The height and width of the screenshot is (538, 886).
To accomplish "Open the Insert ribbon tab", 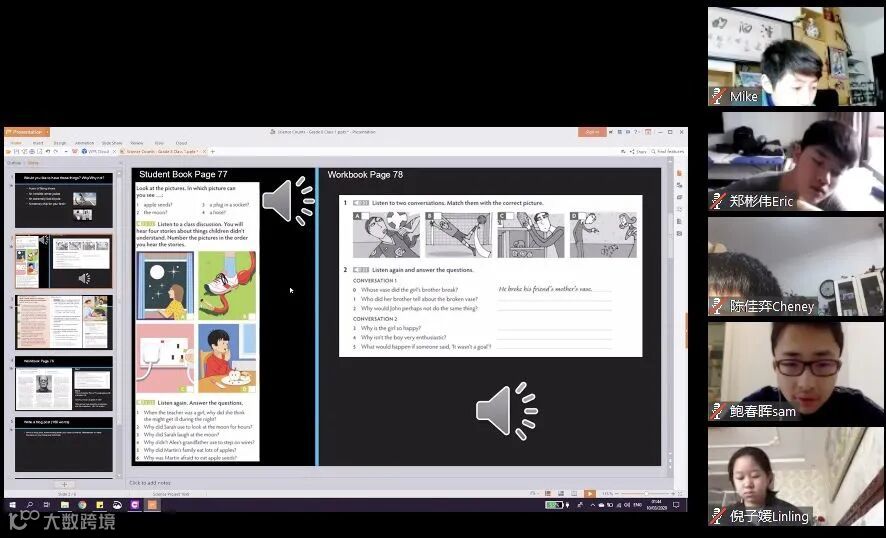I will coord(38,143).
